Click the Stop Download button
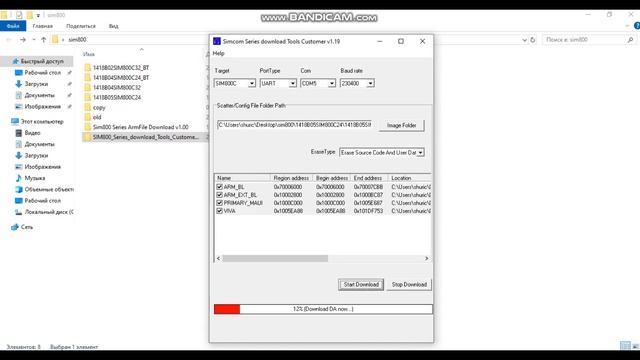640x360 pixels. pyautogui.click(x=409, y=284)
